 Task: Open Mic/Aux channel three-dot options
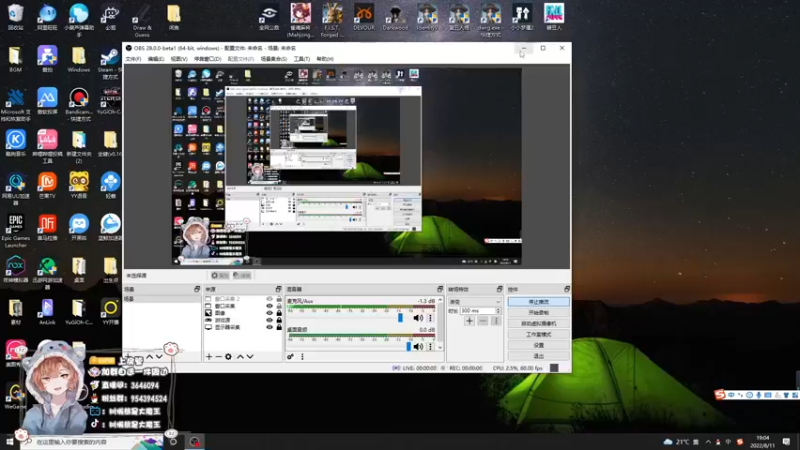coord(430,318)
